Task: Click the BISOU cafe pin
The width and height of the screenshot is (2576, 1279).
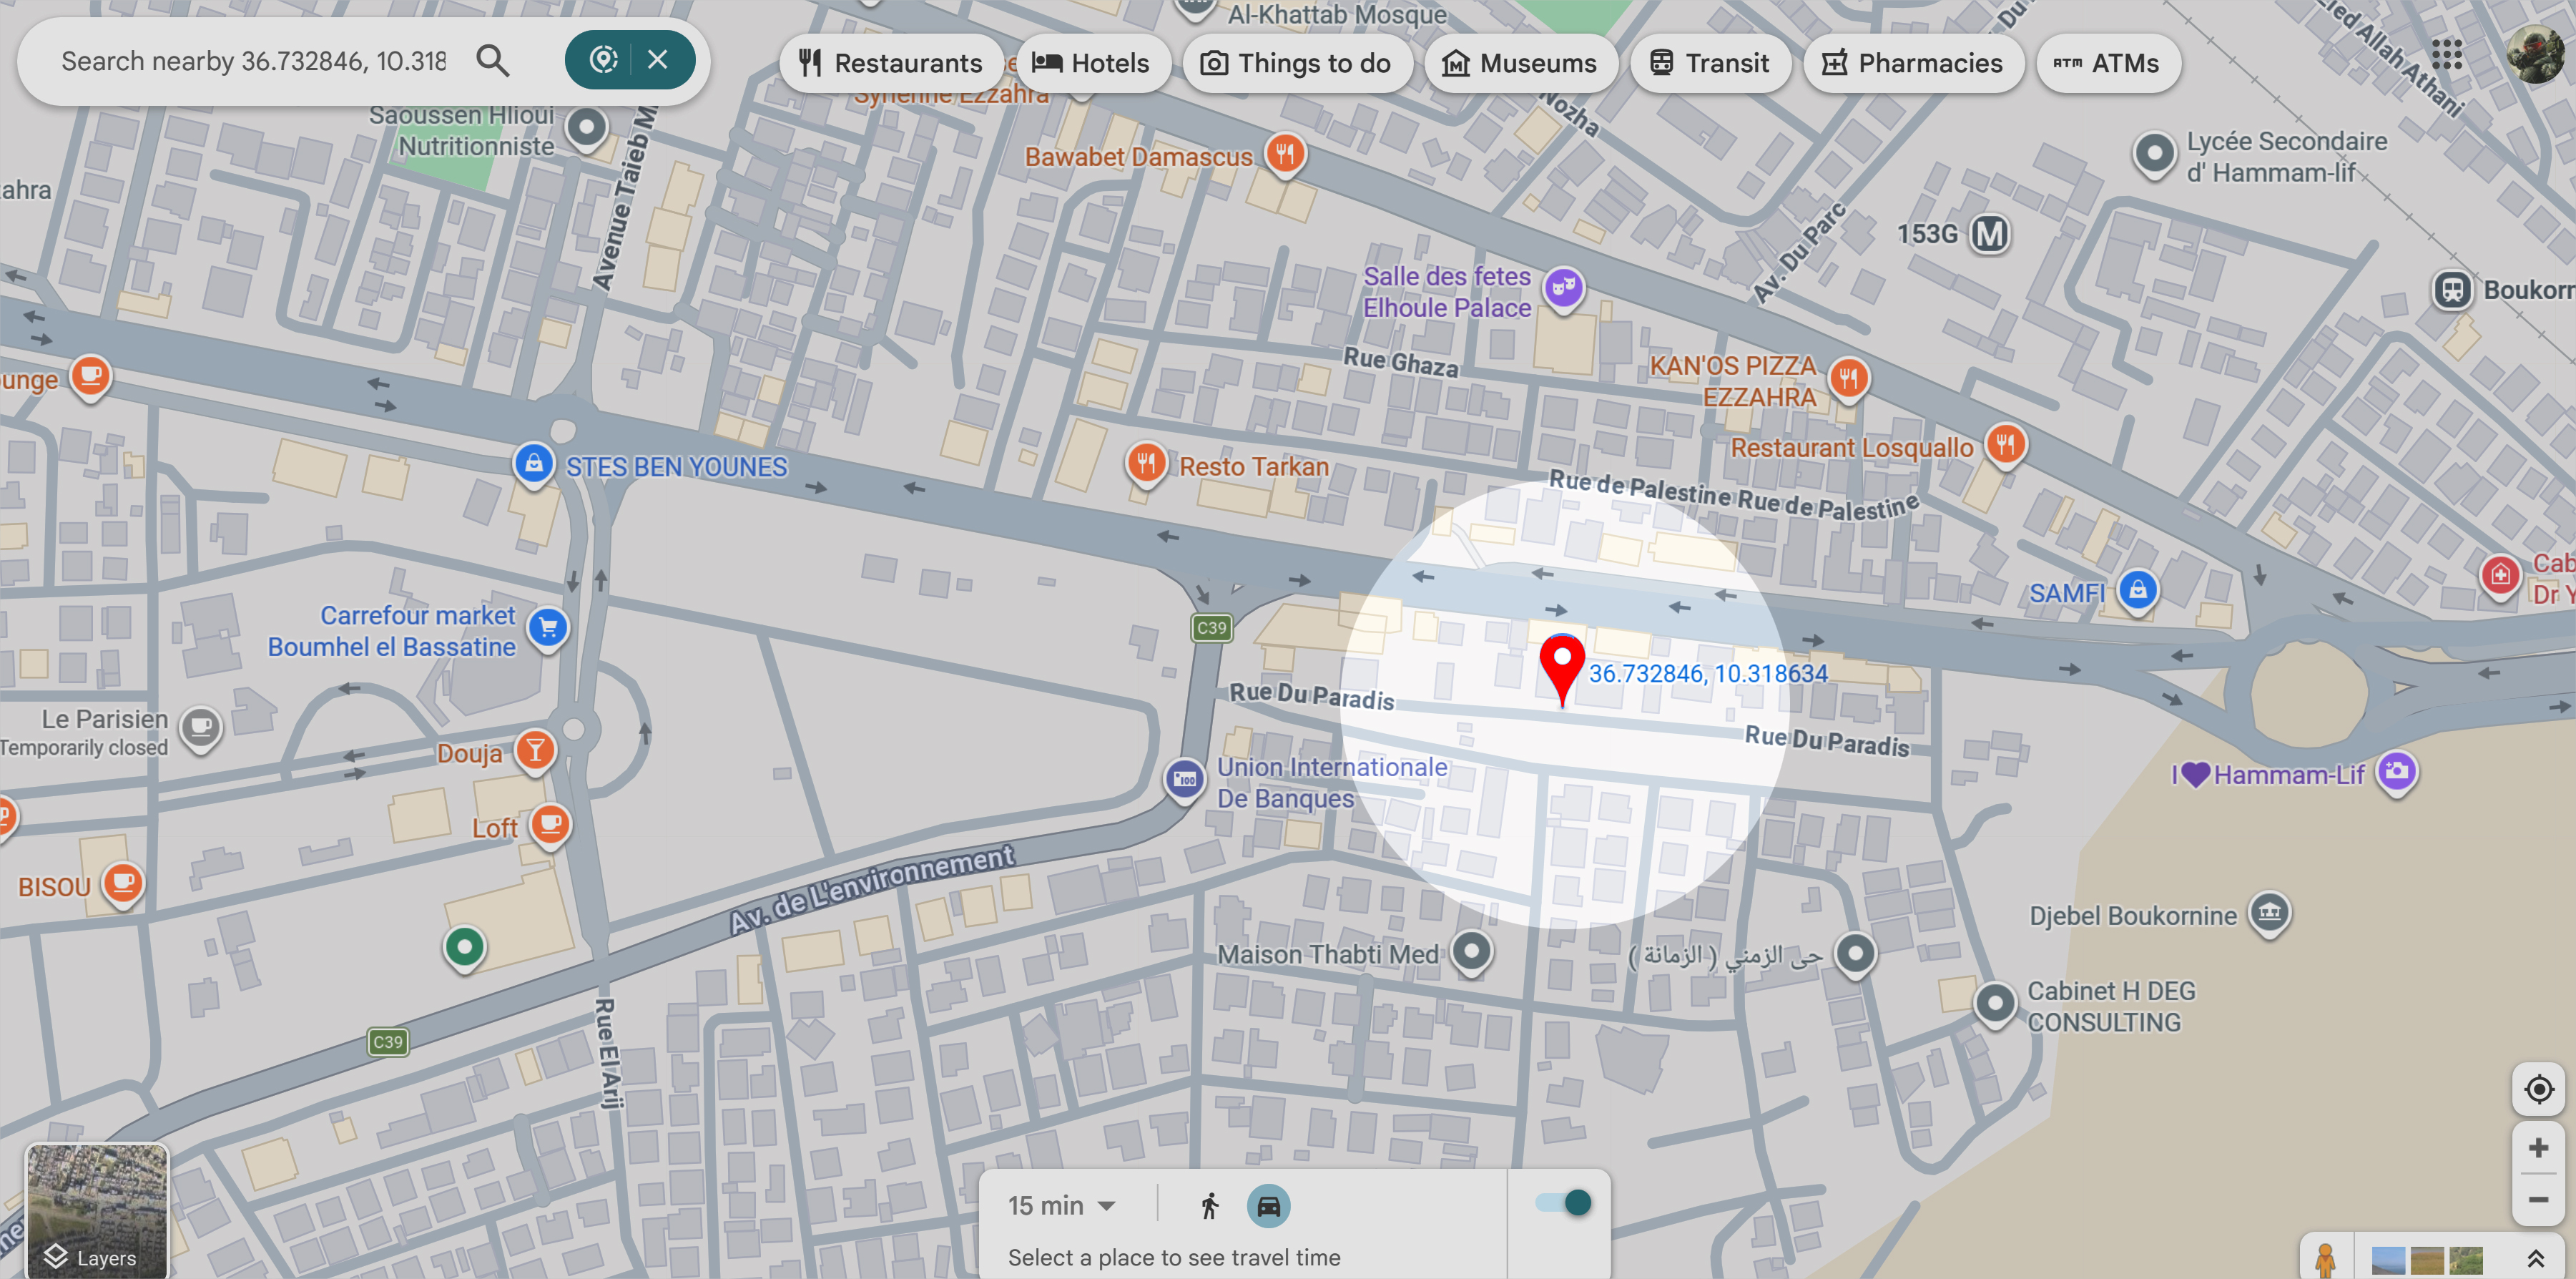Action: tap(123, 884)
